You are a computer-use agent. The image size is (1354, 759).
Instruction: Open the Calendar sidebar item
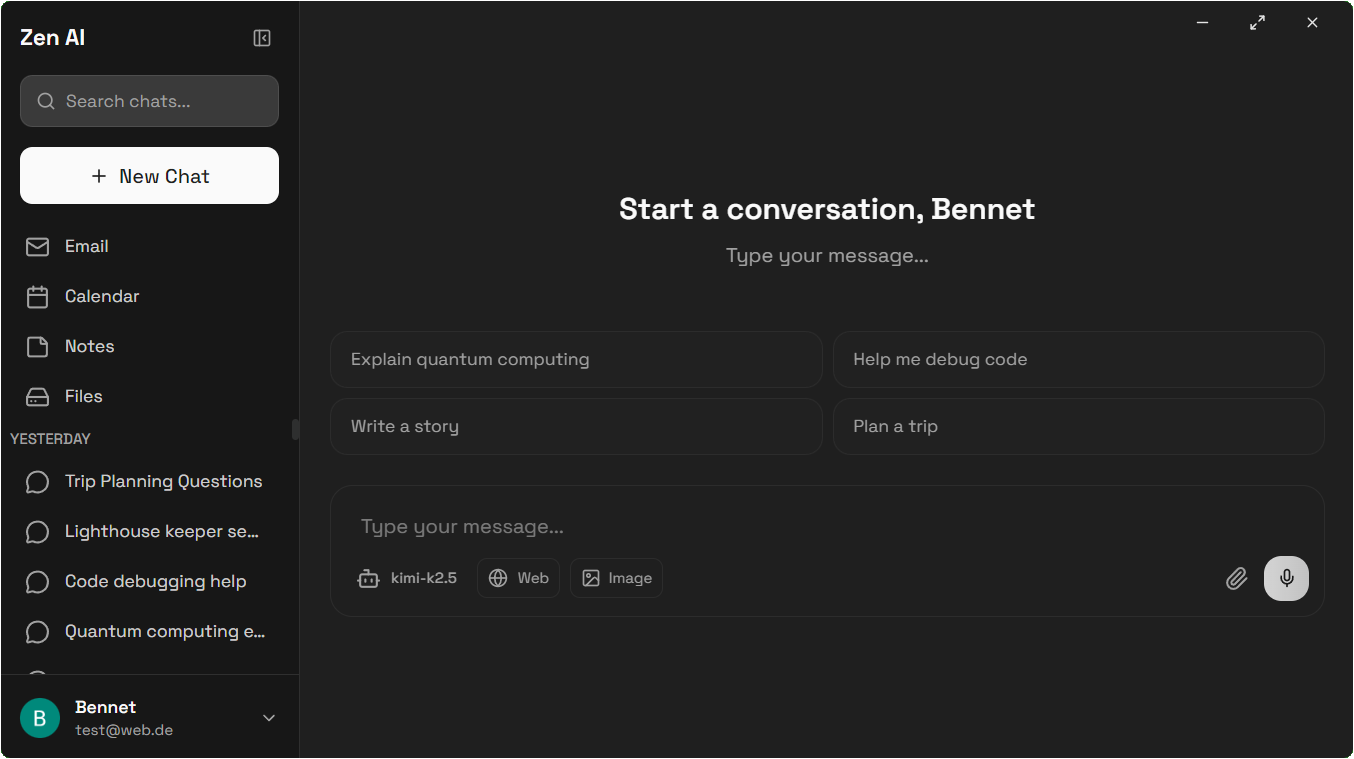click(150, 296)
